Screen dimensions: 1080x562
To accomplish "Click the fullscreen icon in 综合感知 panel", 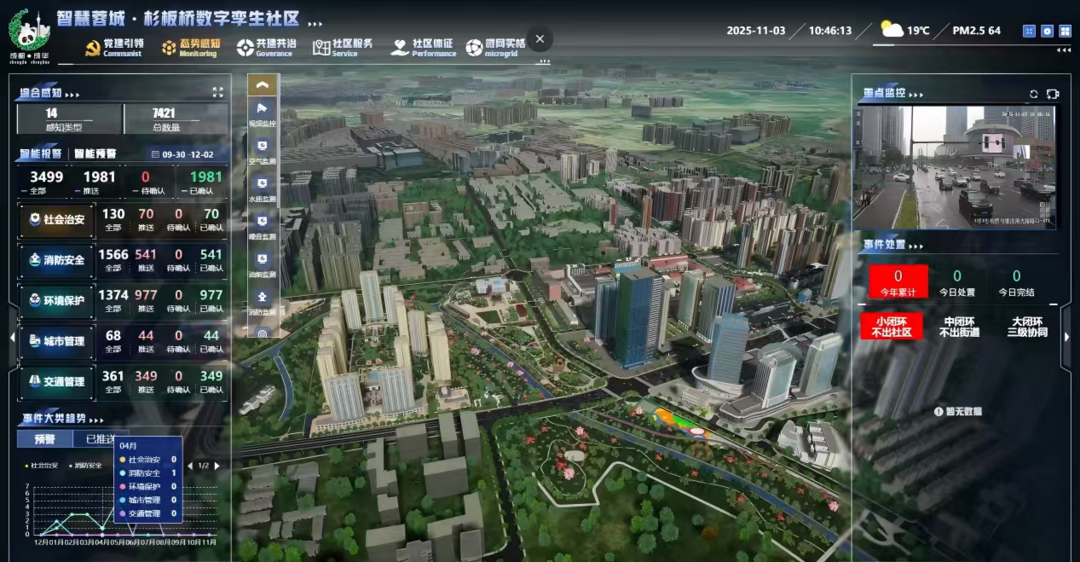I will [218, 92].
